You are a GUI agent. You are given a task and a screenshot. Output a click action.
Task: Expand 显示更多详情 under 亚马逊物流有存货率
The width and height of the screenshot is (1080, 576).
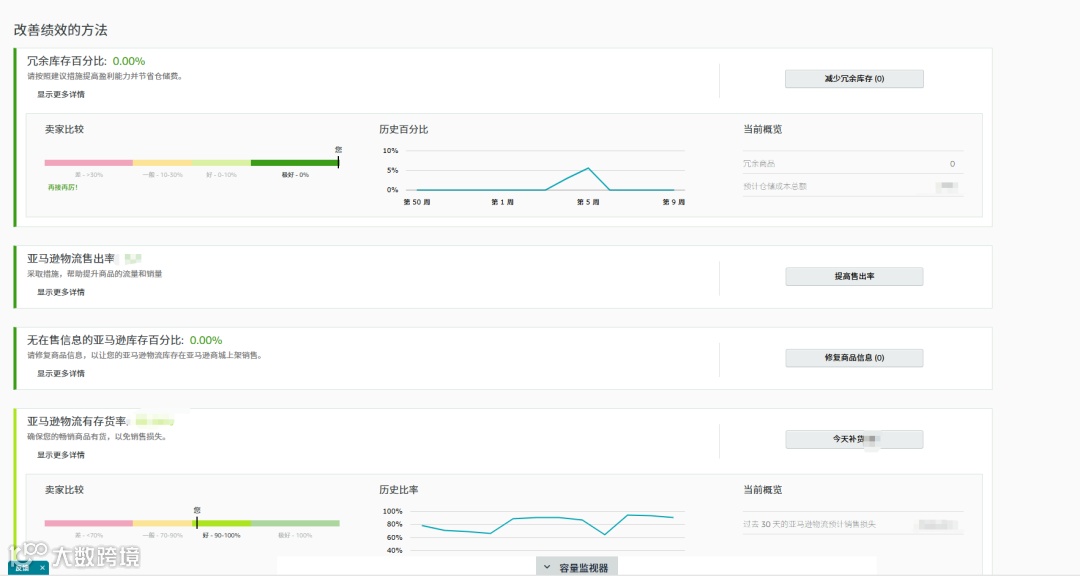click(x=61, y=455)
